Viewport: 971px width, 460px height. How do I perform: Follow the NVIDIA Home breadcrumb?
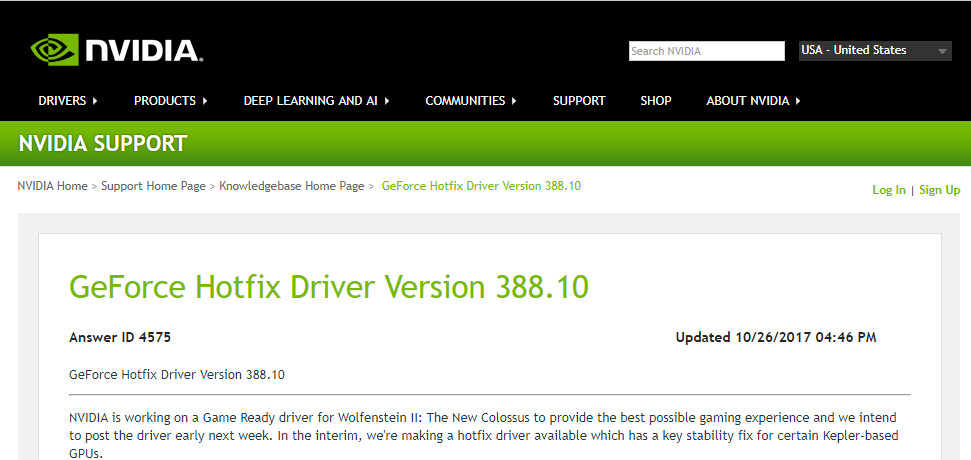53,186
